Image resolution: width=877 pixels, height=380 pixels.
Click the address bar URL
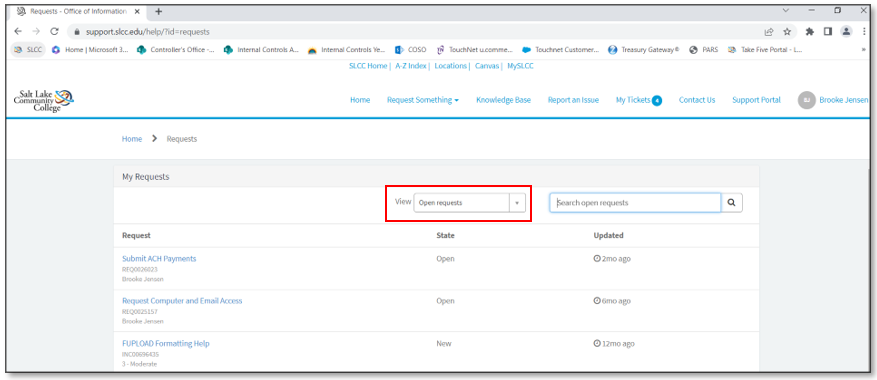(148, 32)
